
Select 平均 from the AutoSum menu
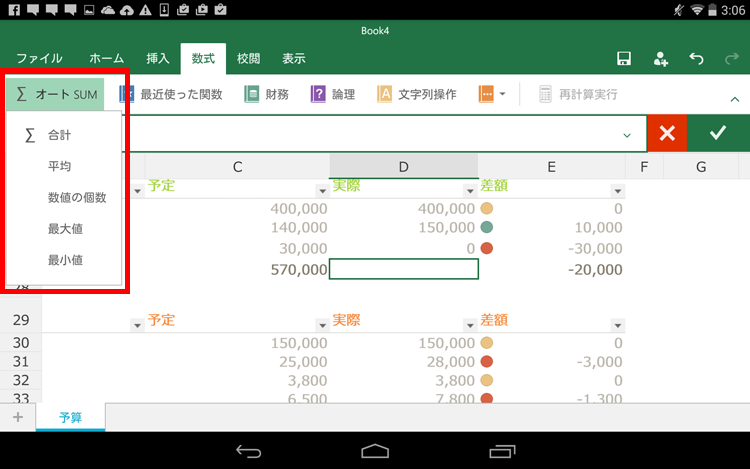click(x=60, y=166)
